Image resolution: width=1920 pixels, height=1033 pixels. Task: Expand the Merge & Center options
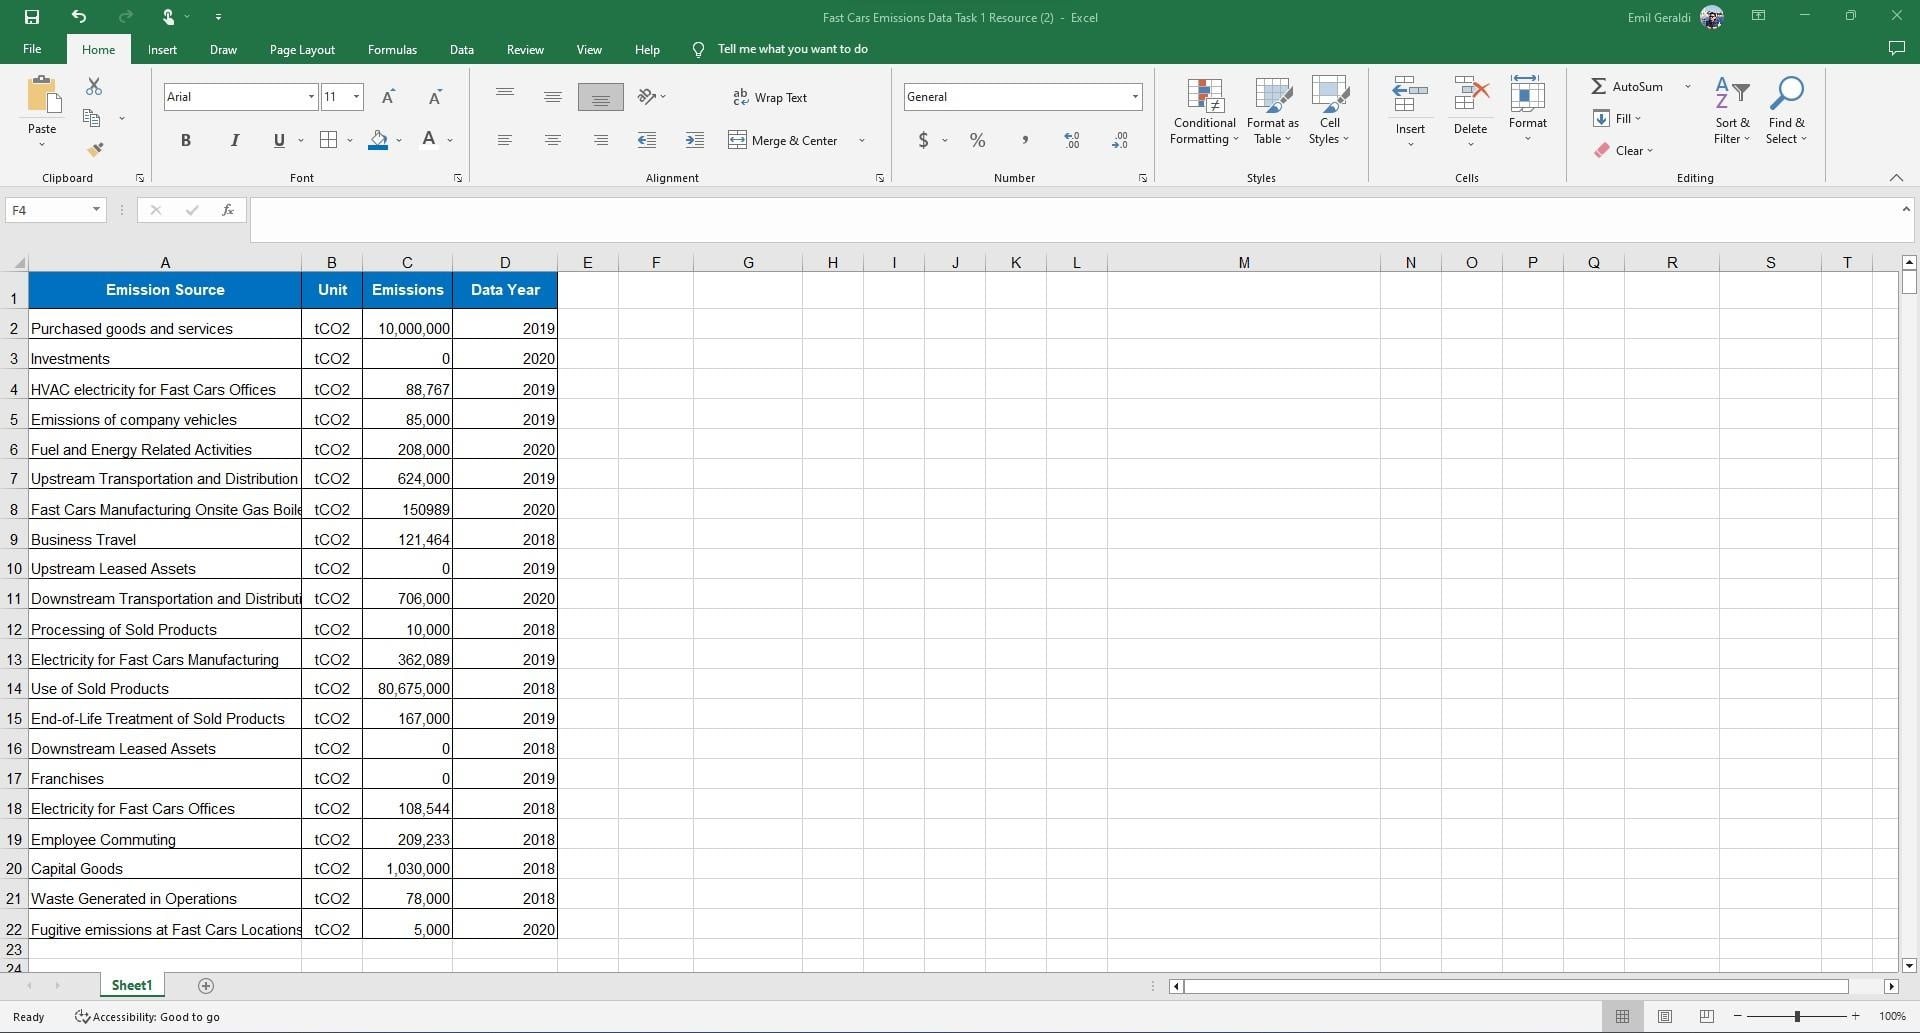click(862, 140)
